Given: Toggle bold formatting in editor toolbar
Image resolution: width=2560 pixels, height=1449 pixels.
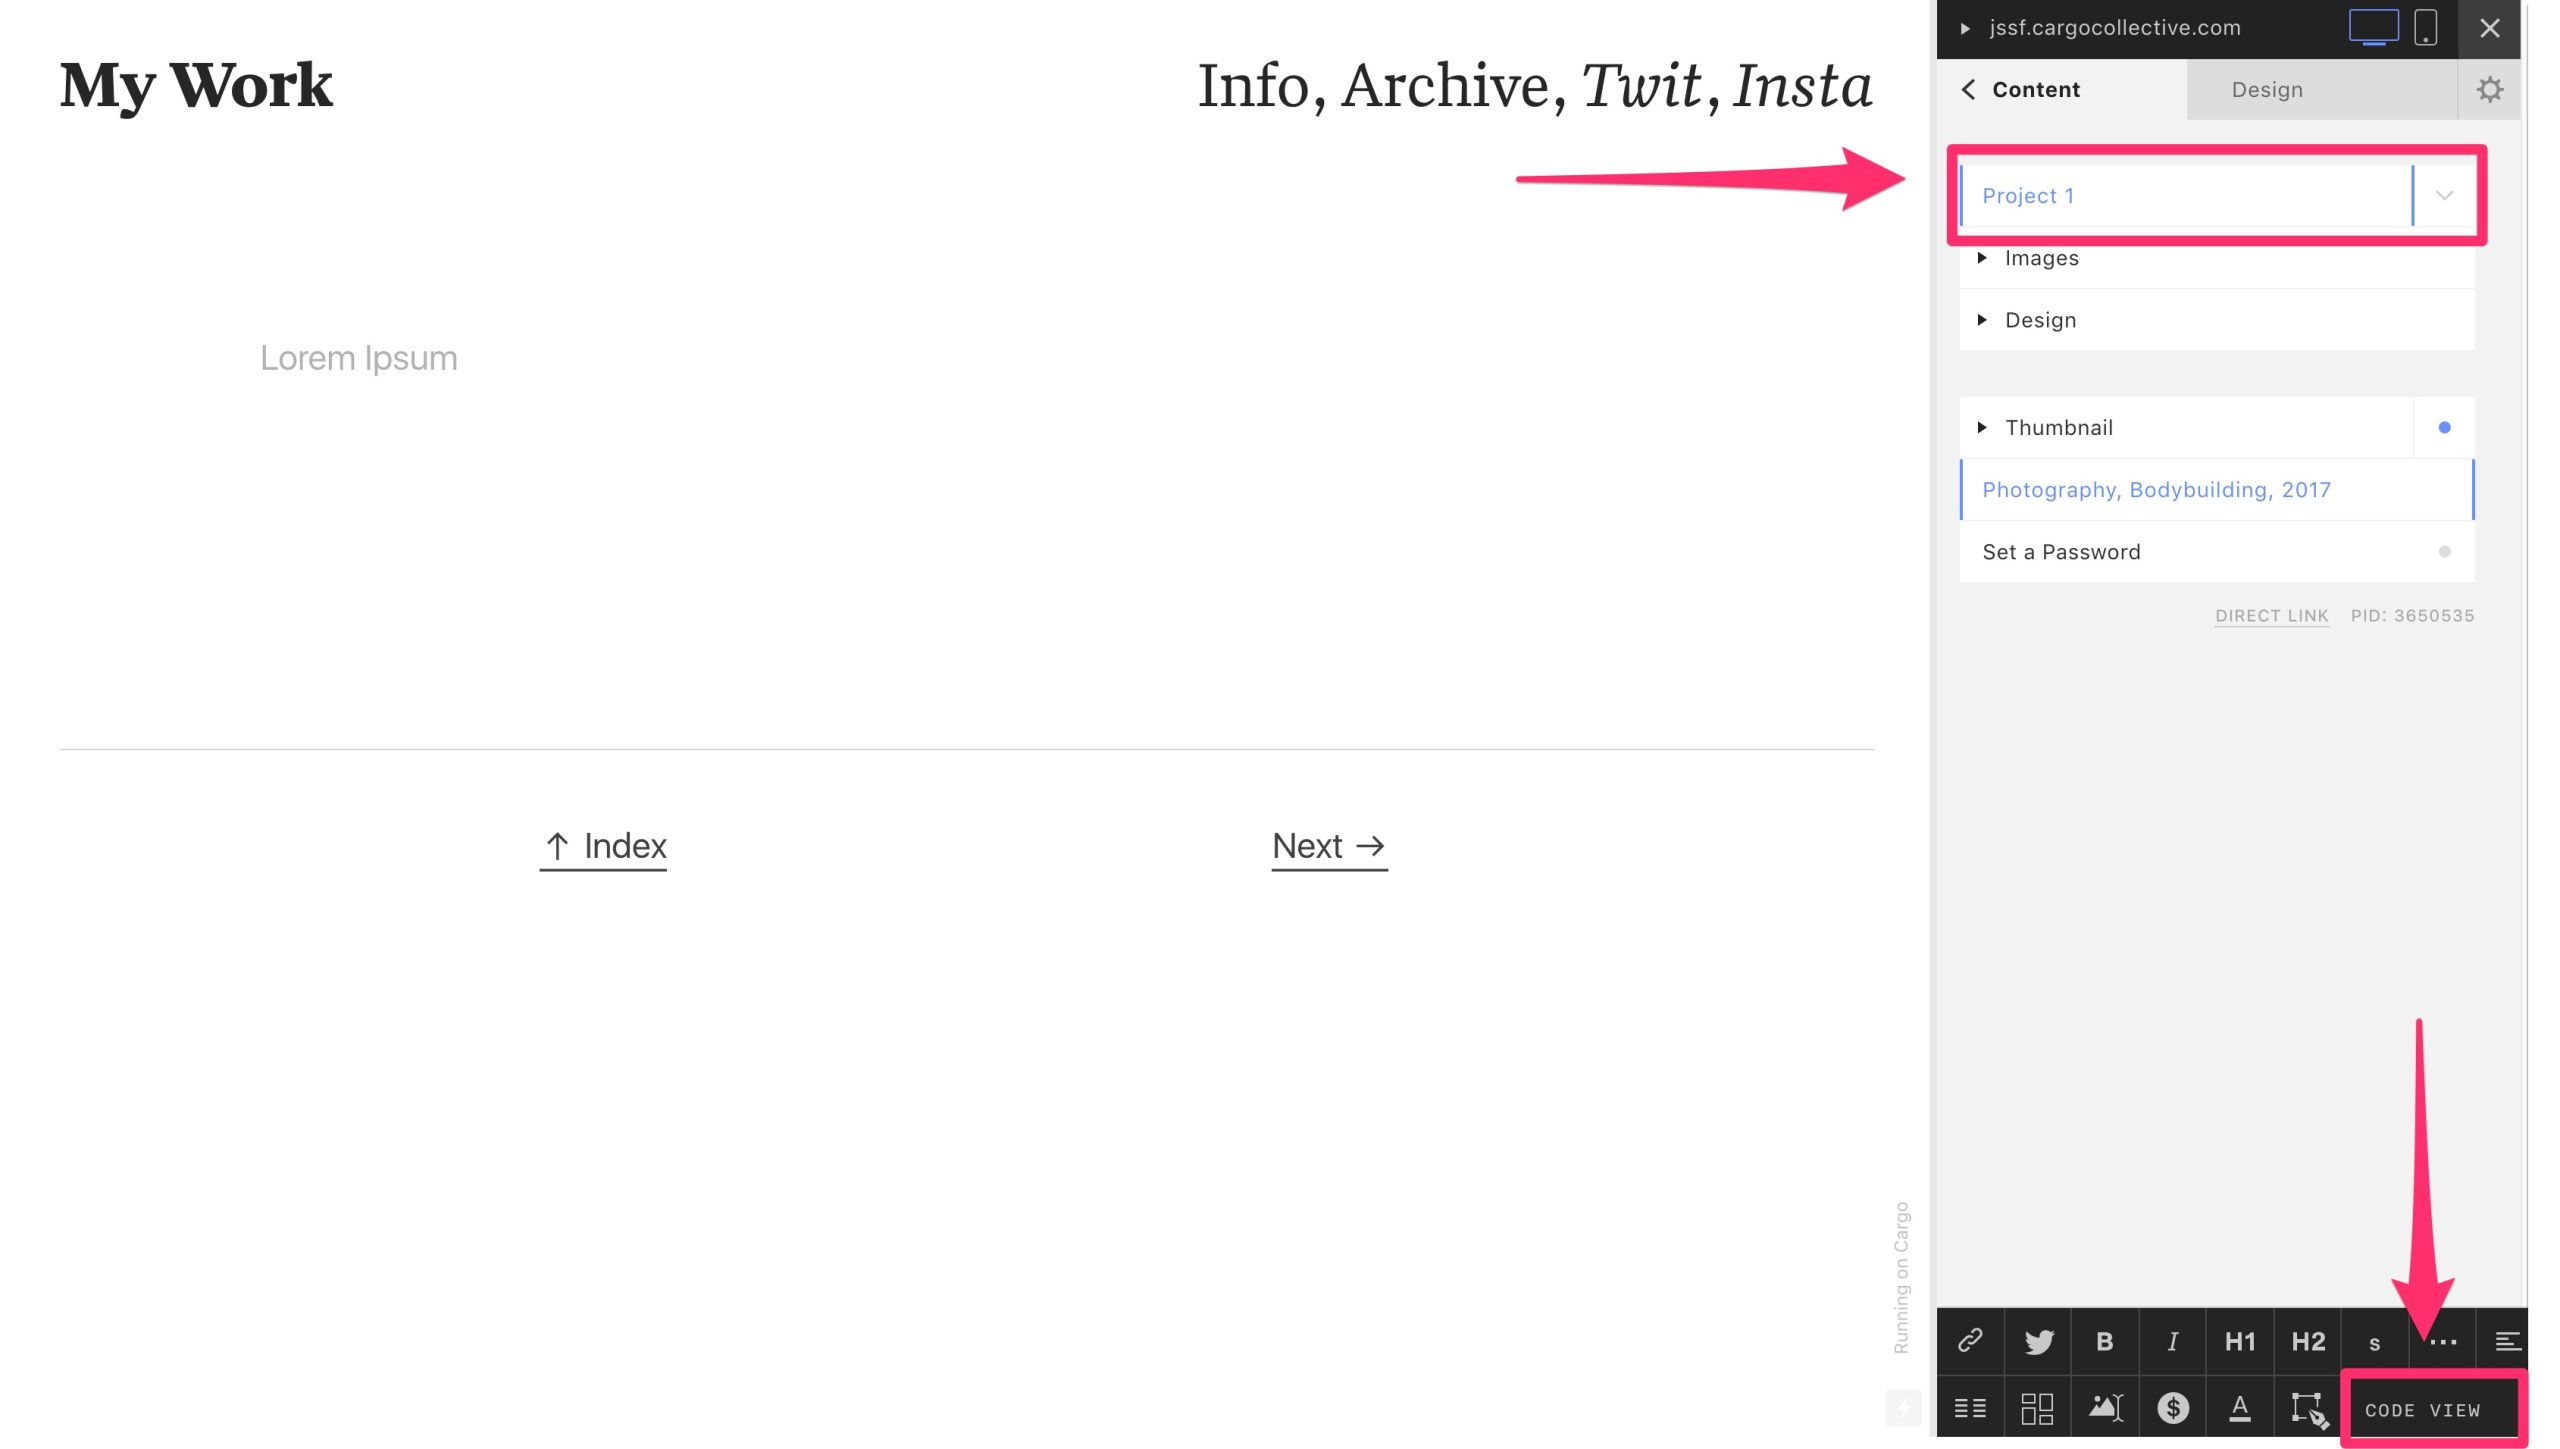Looking at the screenshot, I should click(x=2105, y=1341).
